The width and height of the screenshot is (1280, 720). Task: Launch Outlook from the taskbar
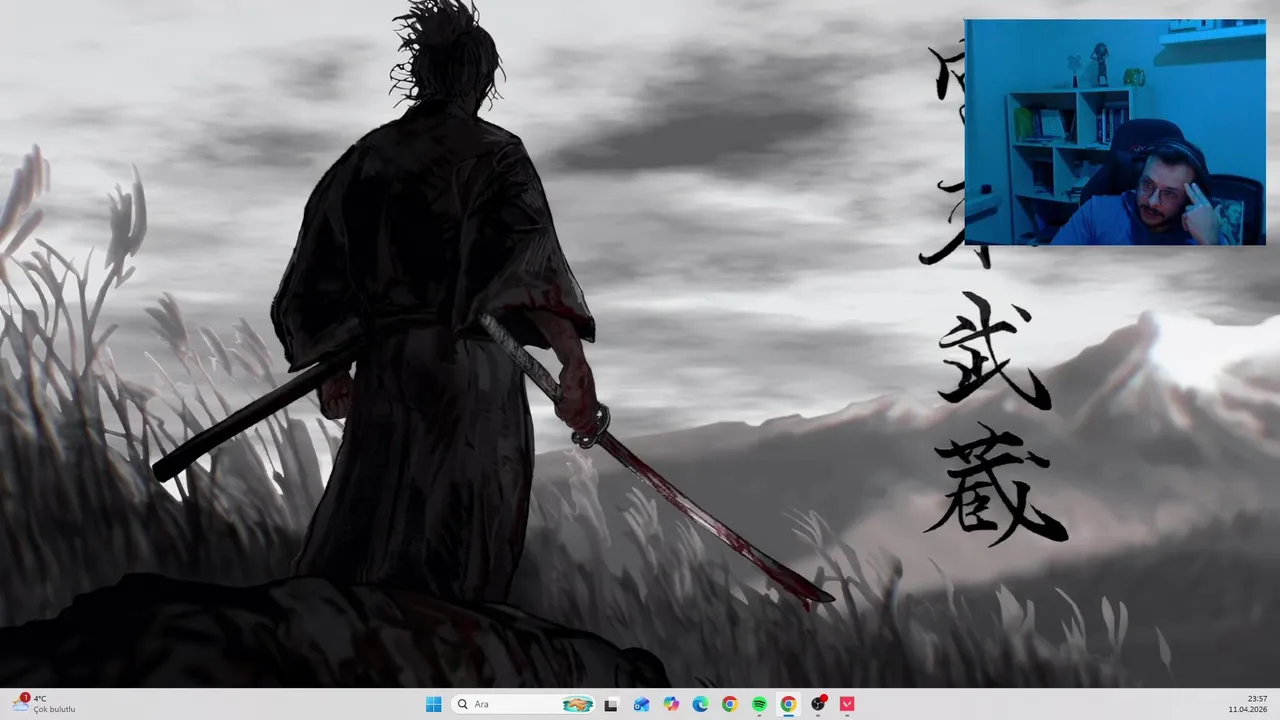click(x=641, y=704)
